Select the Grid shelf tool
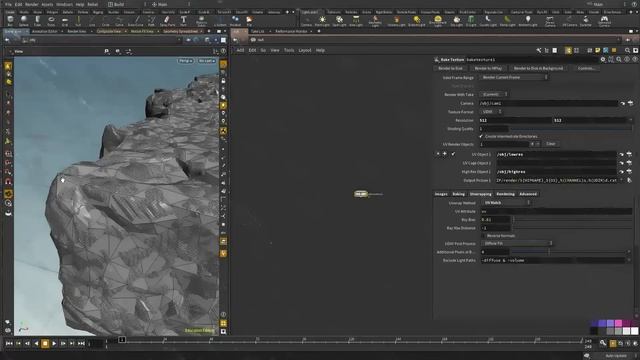 coord(65,20)
